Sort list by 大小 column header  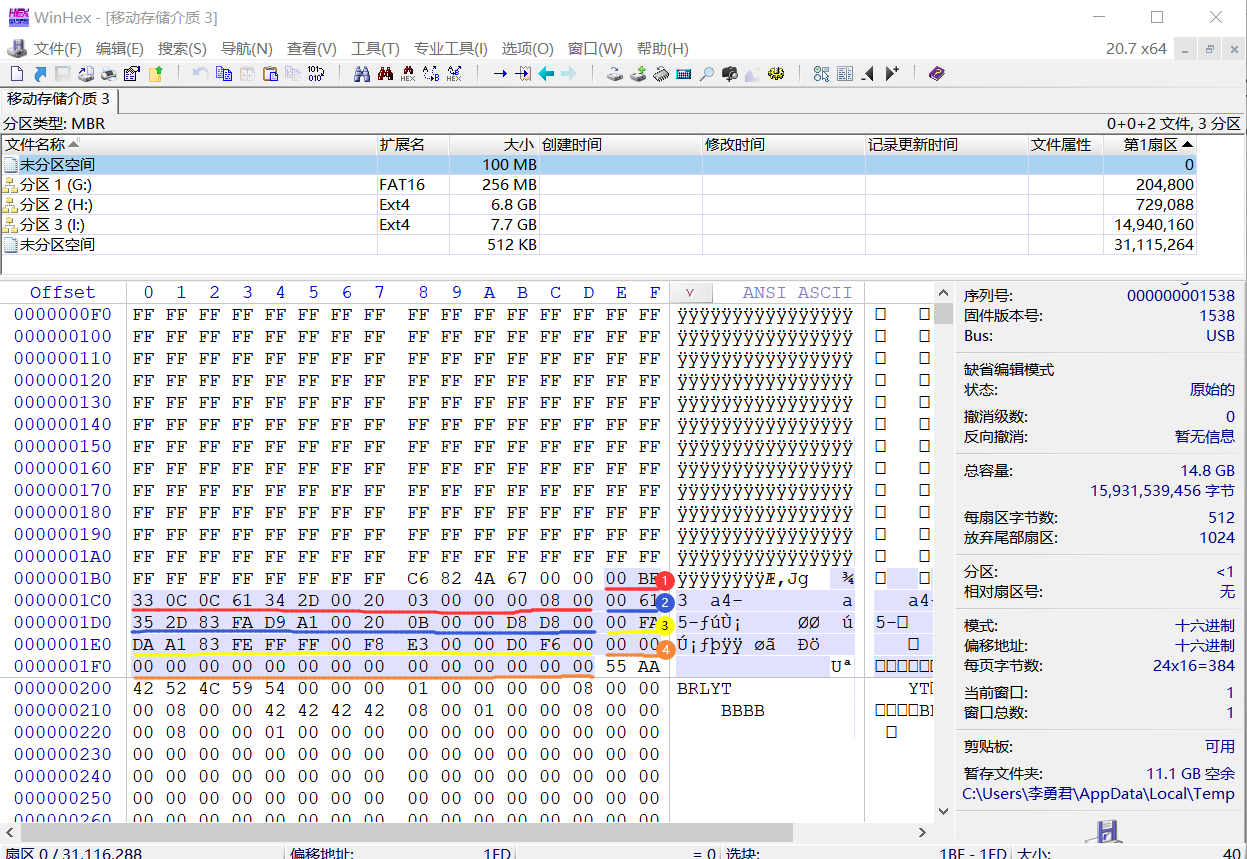(494, 145)
